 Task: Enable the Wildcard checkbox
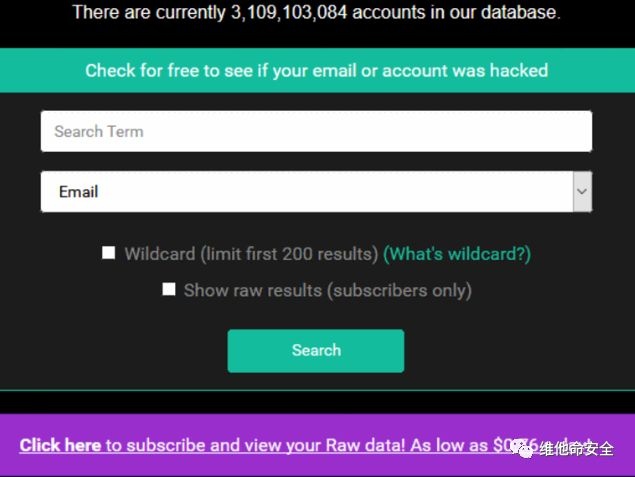point(109,253)
